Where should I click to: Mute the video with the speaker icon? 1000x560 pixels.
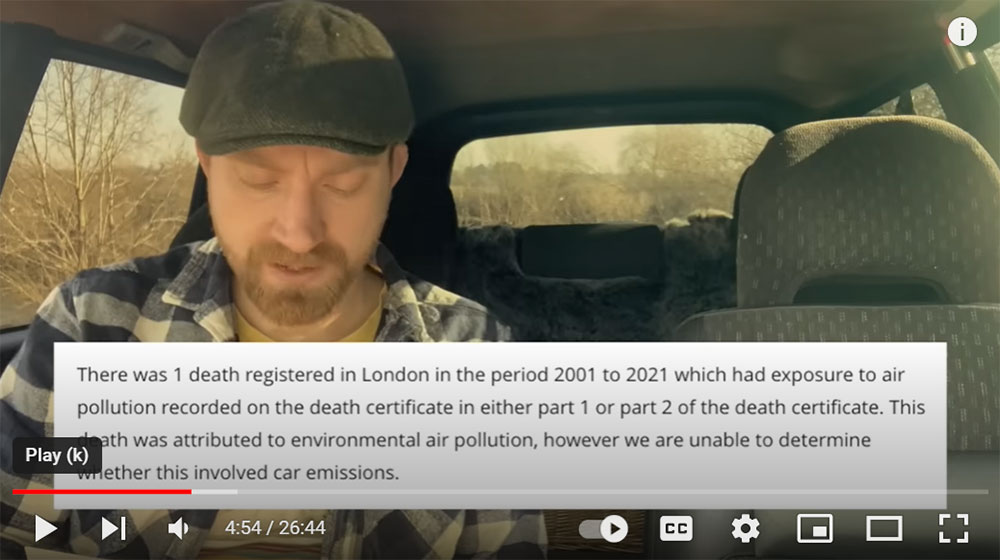pos(178,529)
